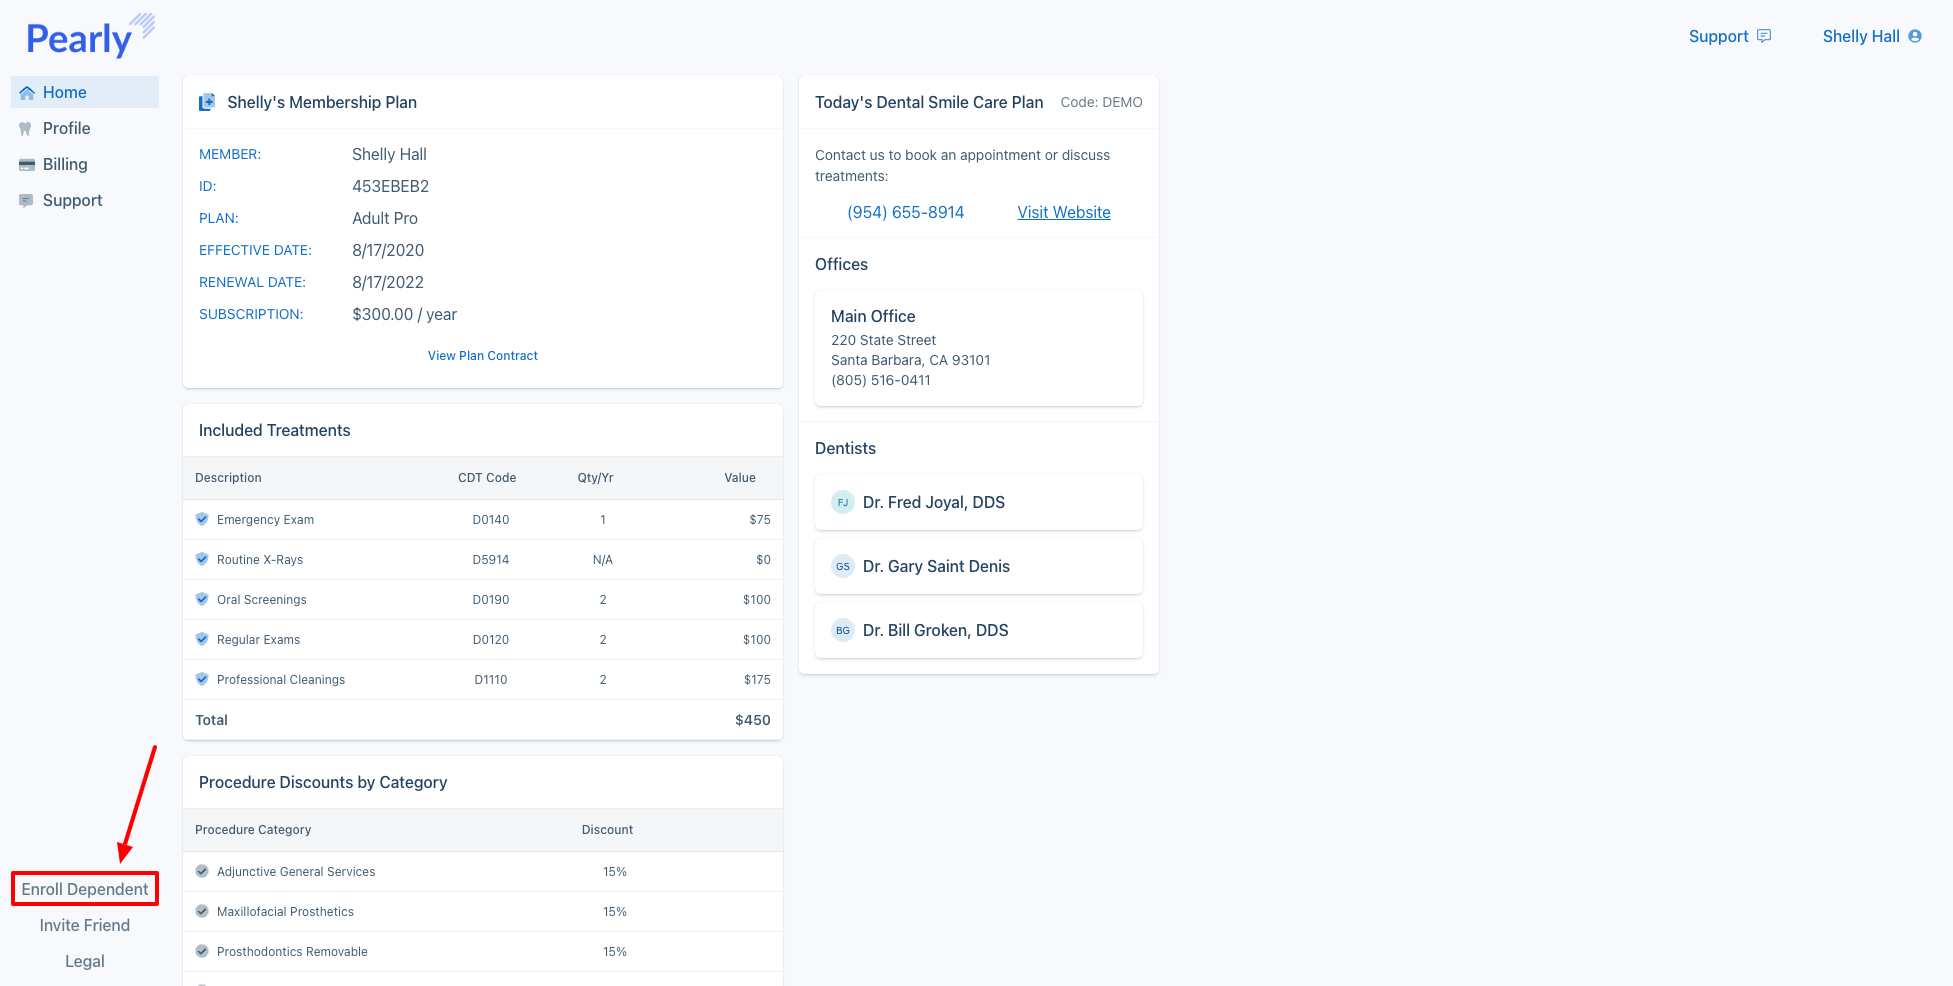
Task: Click the membership plan card header icon
Action: pyautogui.click(x=207, y=102)
